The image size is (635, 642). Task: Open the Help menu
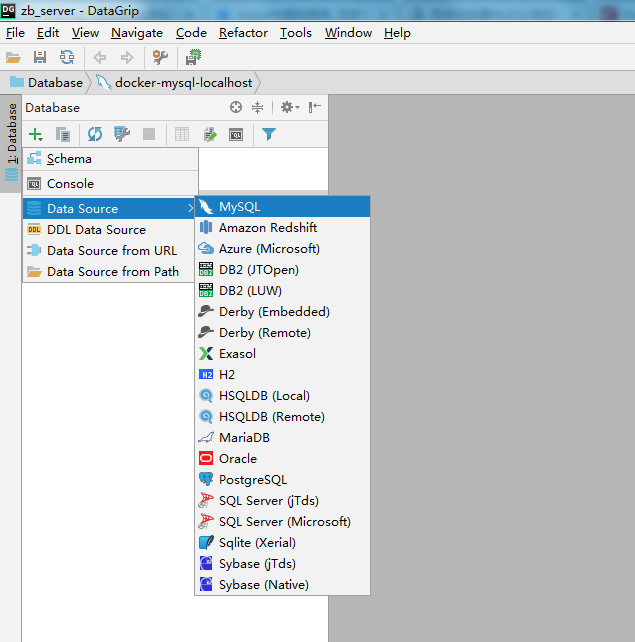[397, 33]
